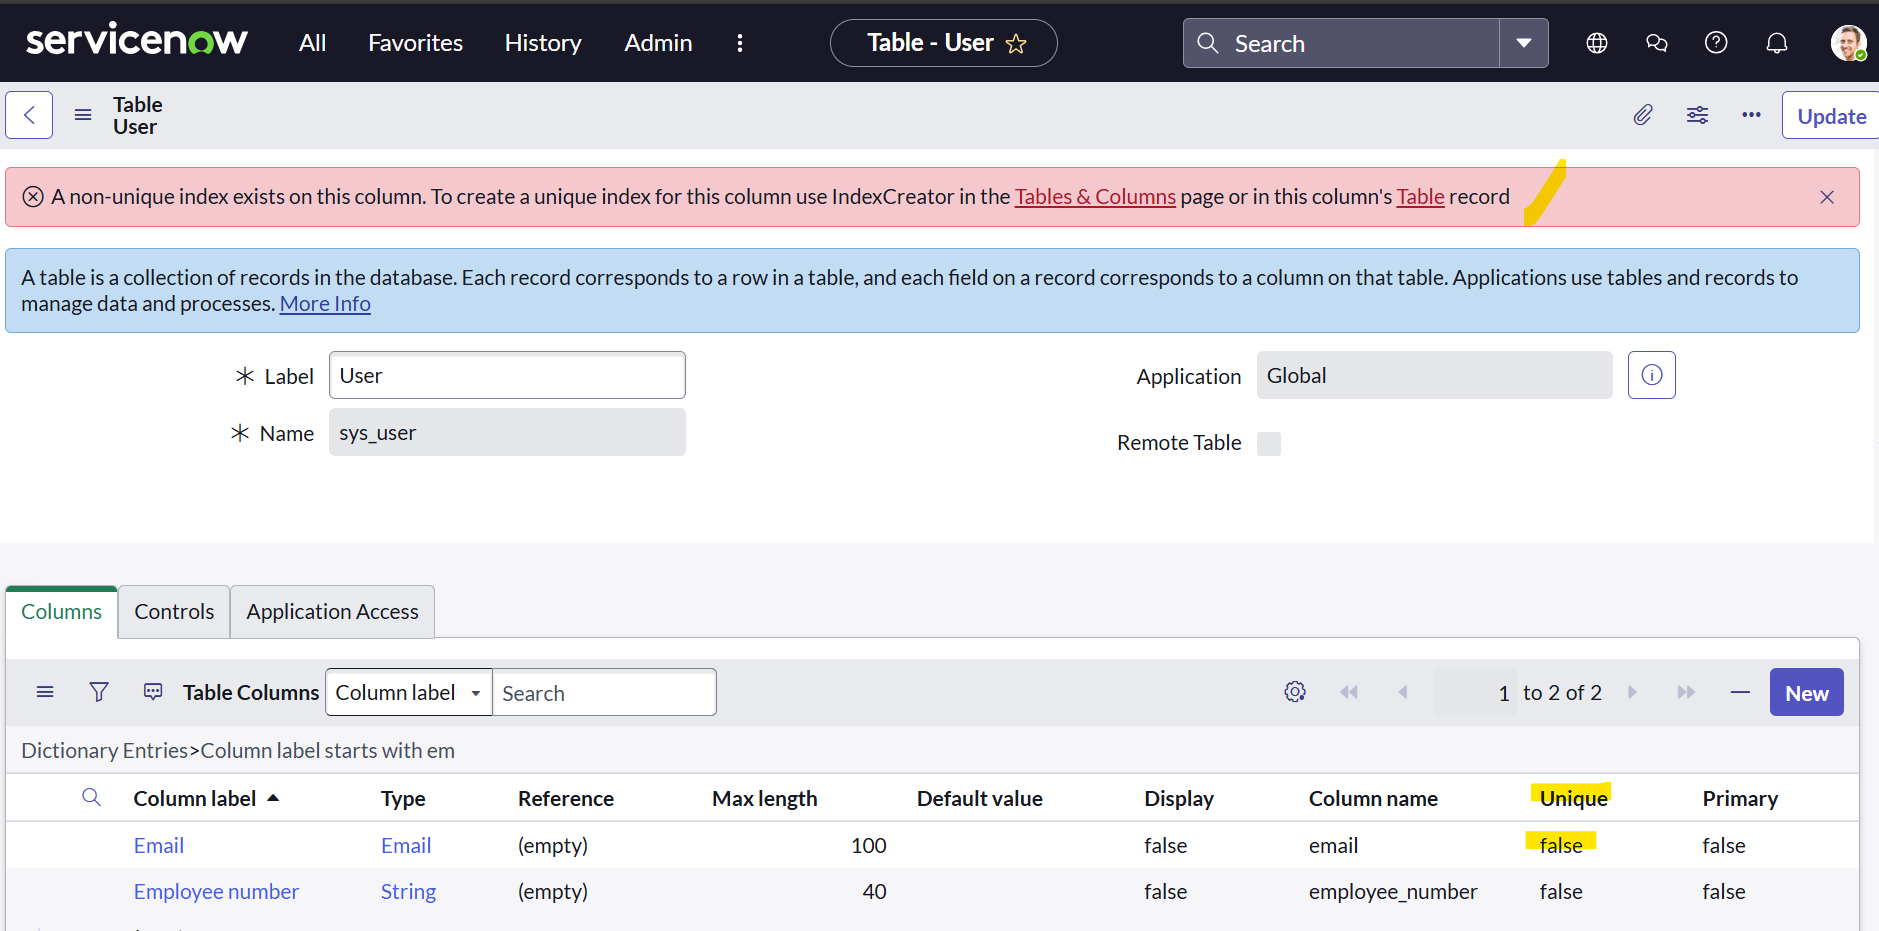Image resolution: width=1879 pixels, height=931 pixels.
Task: Search column headers with the magnifier icon
Action: point(91,797)
